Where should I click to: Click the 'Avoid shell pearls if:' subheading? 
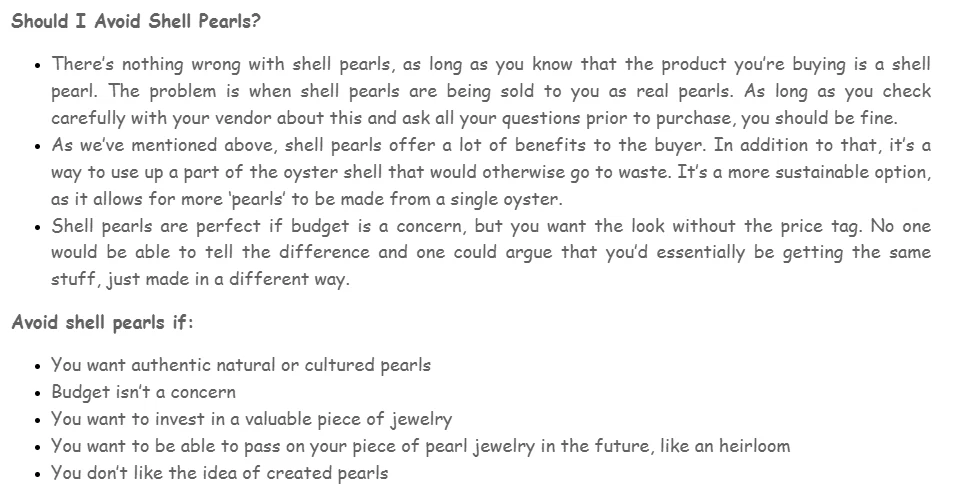(x=103, y=322)
